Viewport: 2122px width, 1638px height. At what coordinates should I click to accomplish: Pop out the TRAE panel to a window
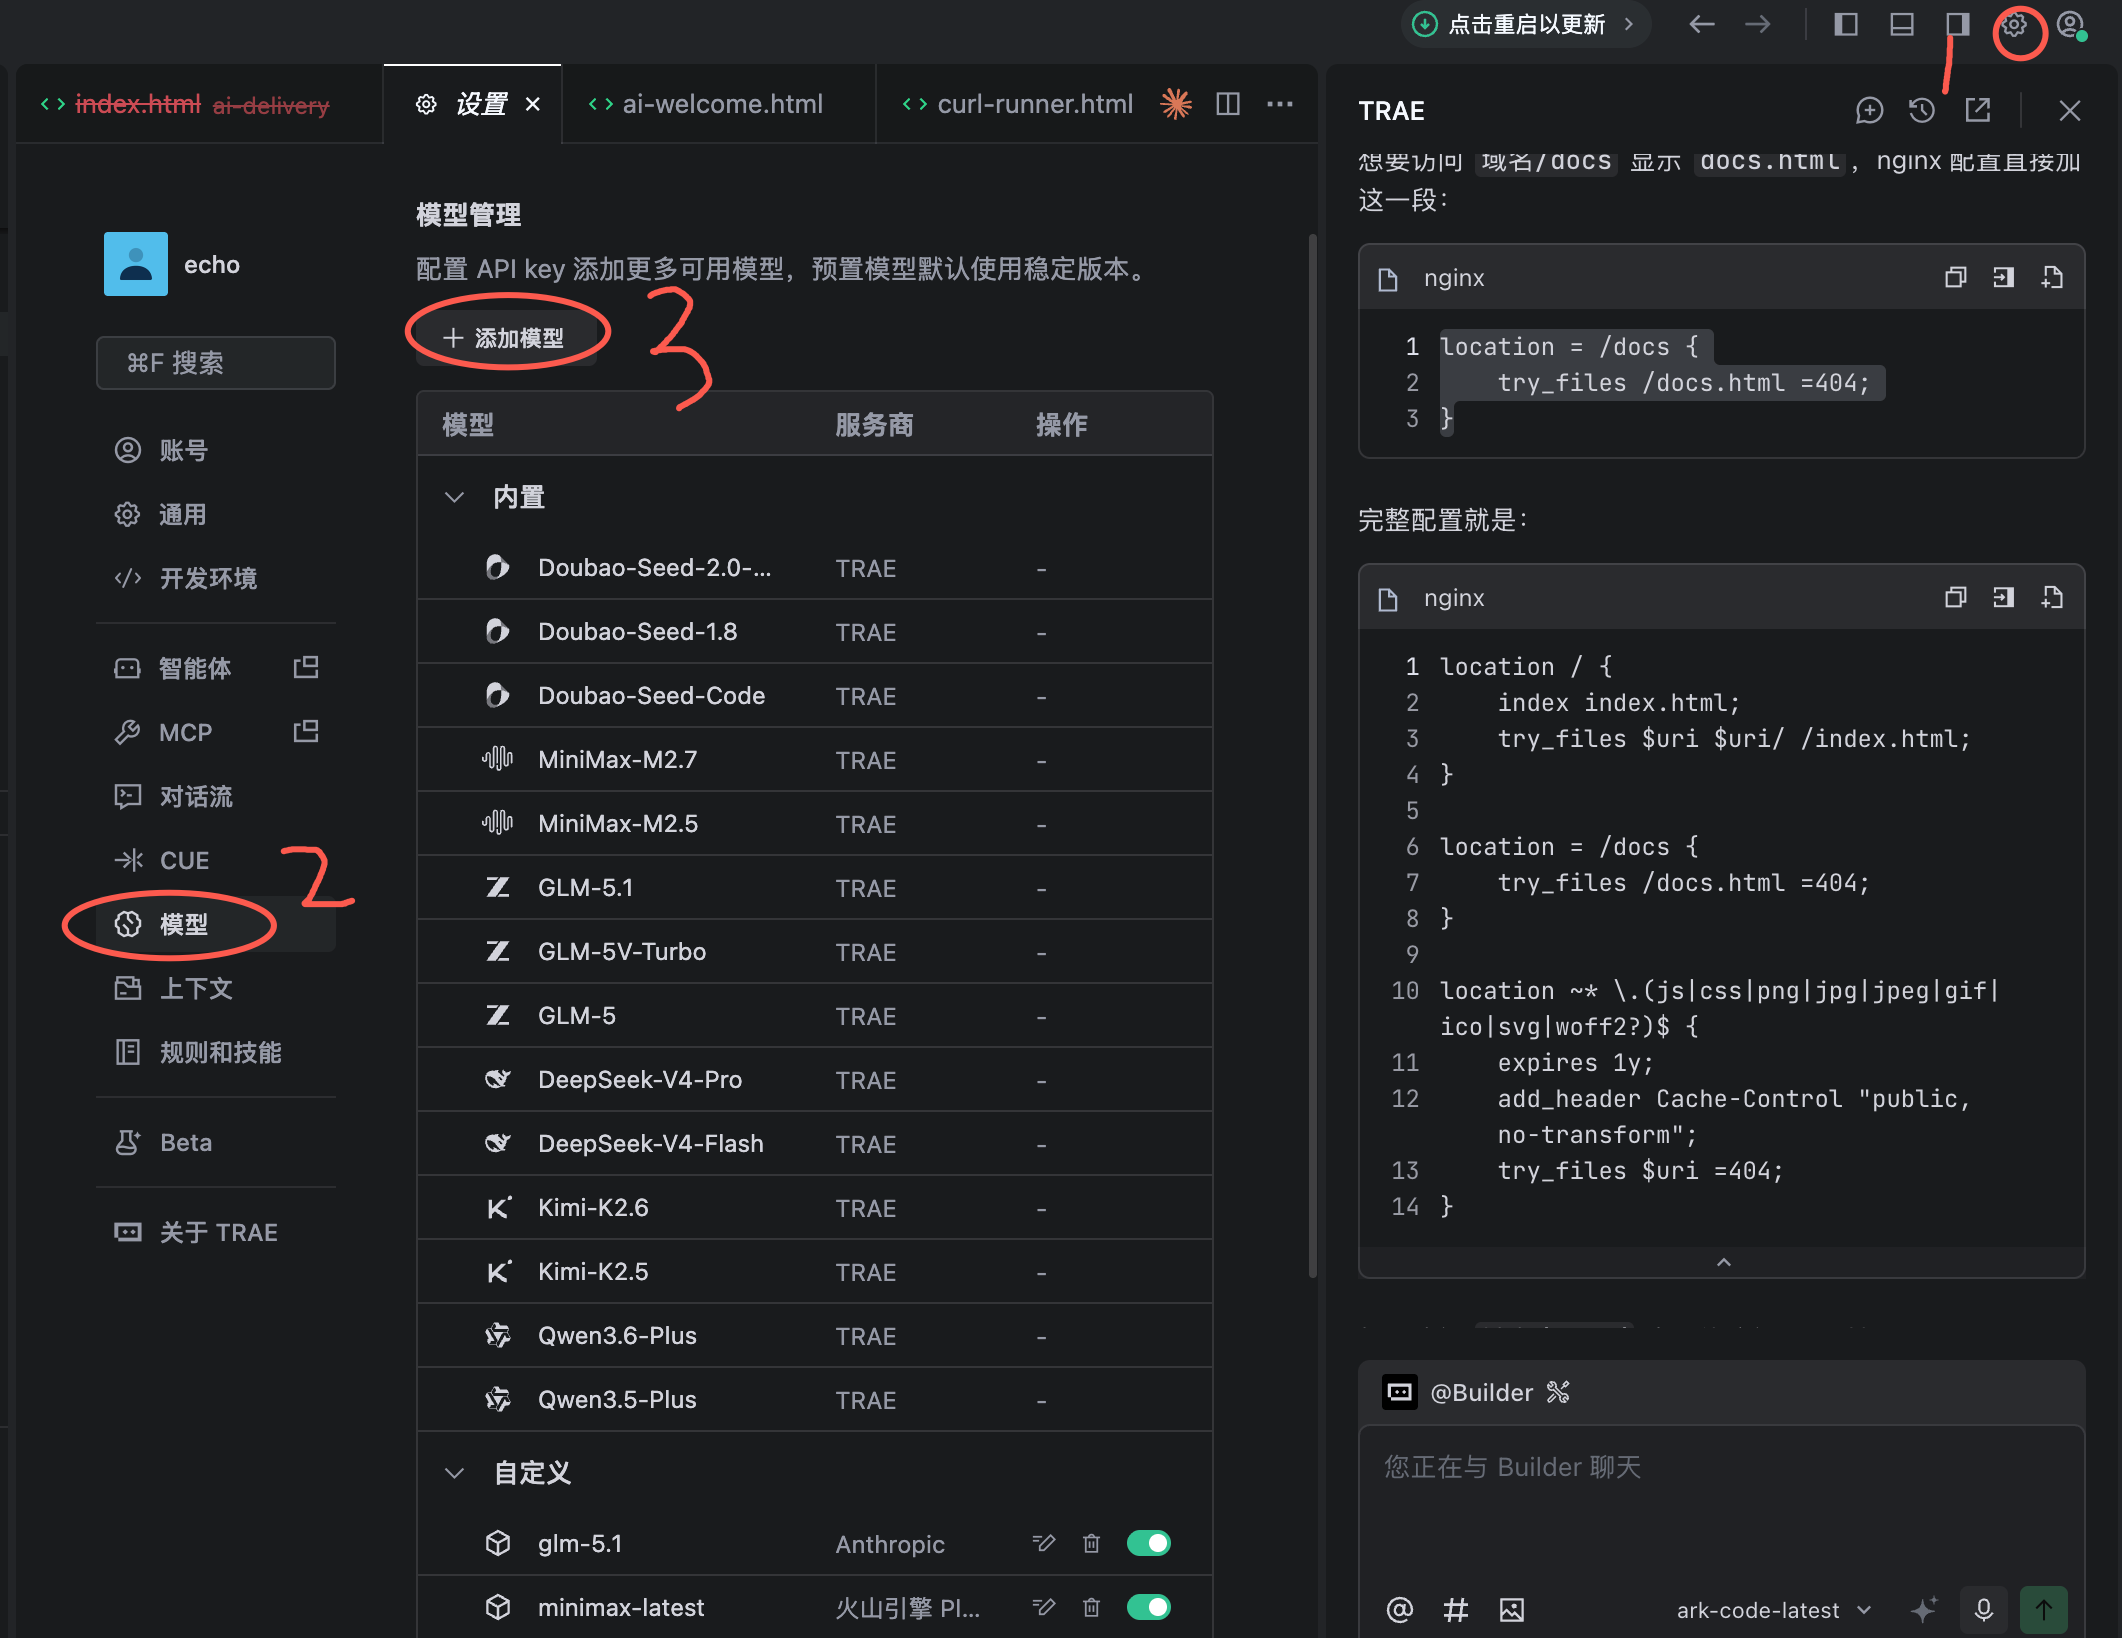tap(1978, 110)
